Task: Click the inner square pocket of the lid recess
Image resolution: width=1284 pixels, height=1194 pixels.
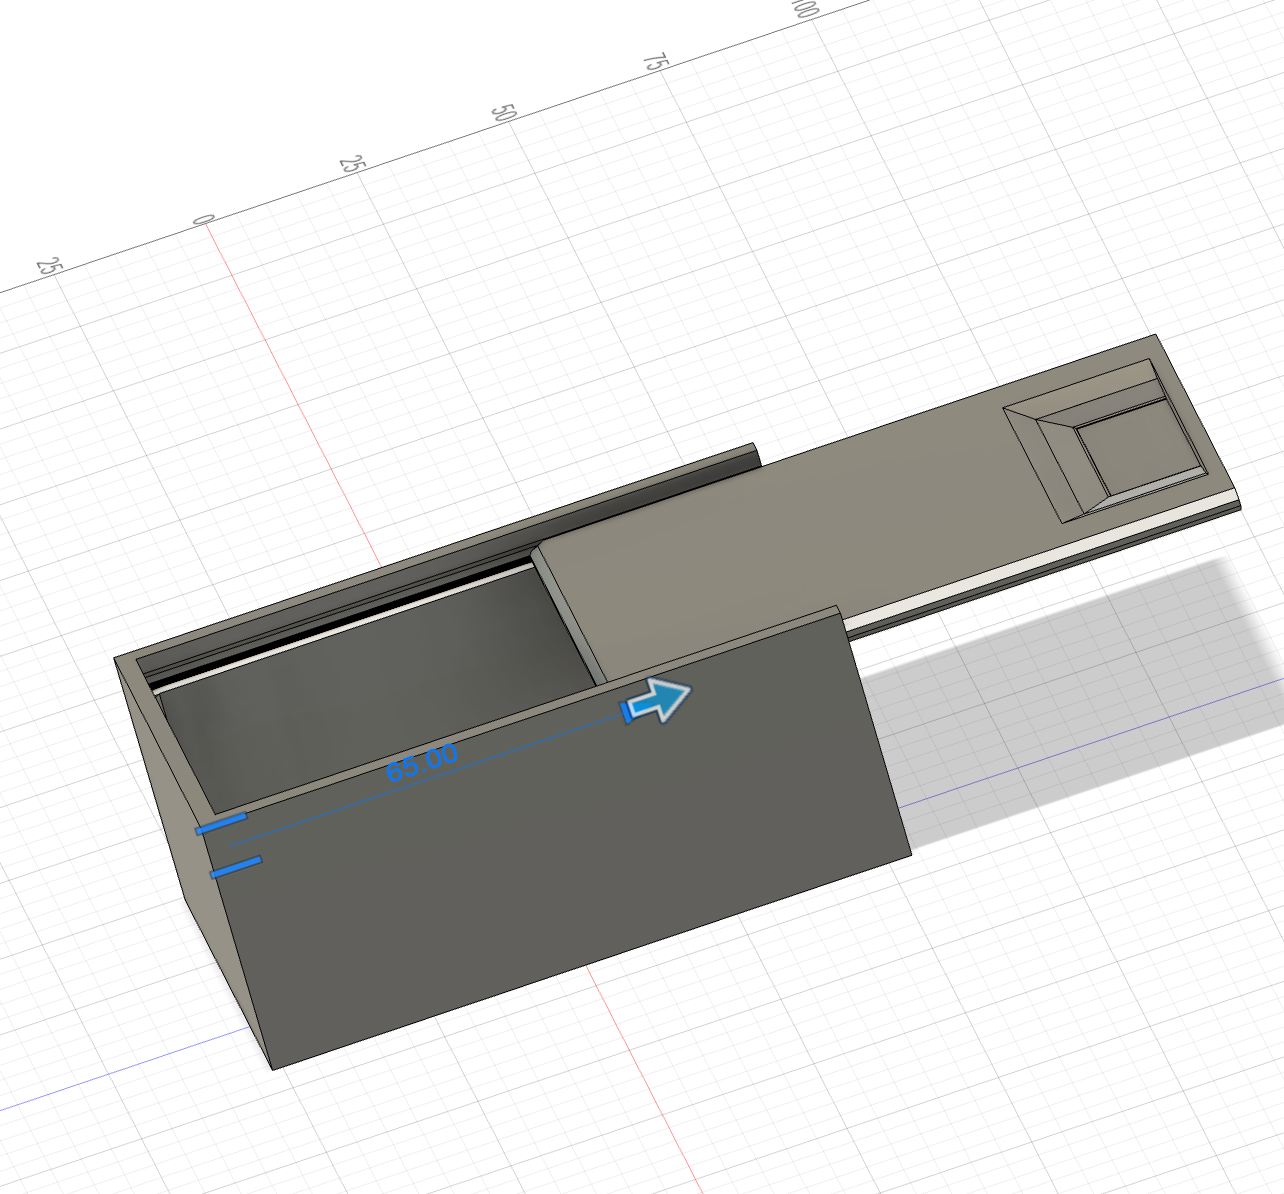Action: (1140, 455)
